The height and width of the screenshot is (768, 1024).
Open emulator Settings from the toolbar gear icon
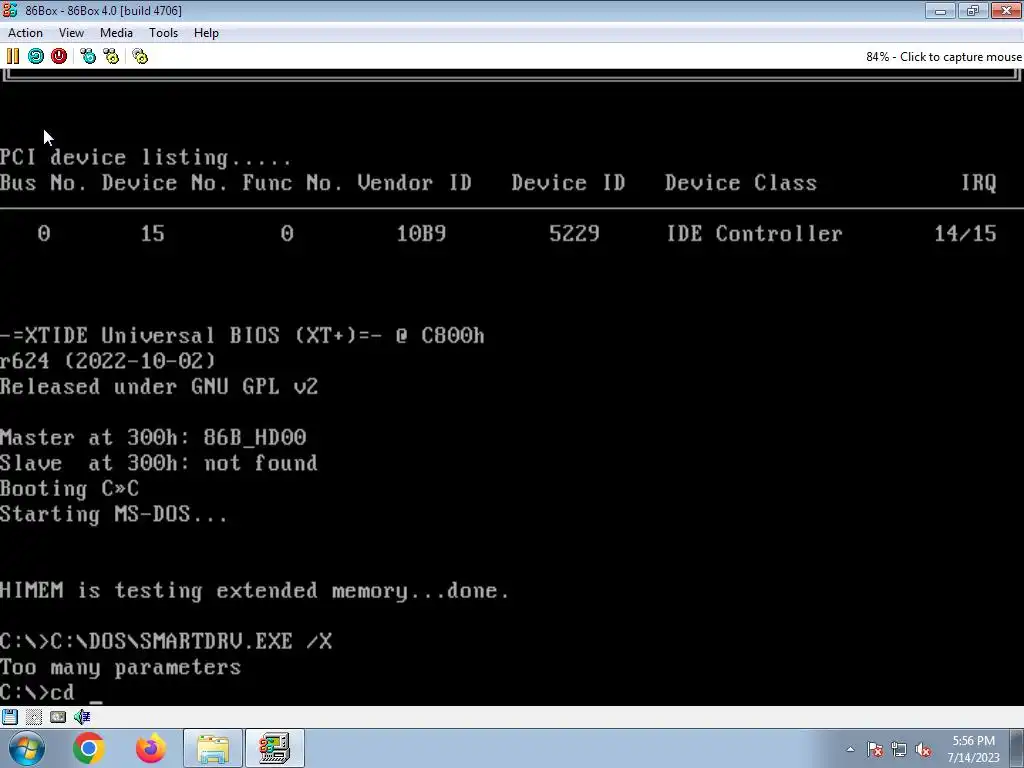click(x=140, y=56)
